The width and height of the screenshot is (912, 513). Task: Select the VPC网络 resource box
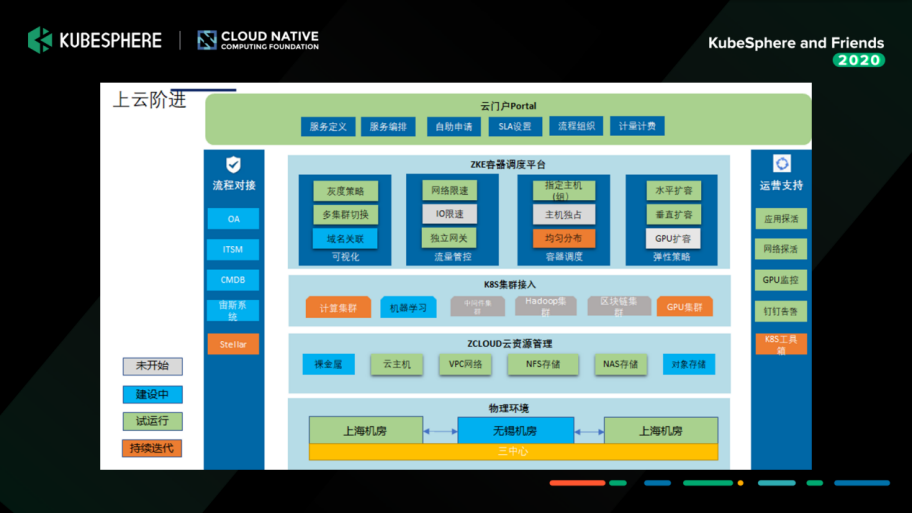click(464, 364)
